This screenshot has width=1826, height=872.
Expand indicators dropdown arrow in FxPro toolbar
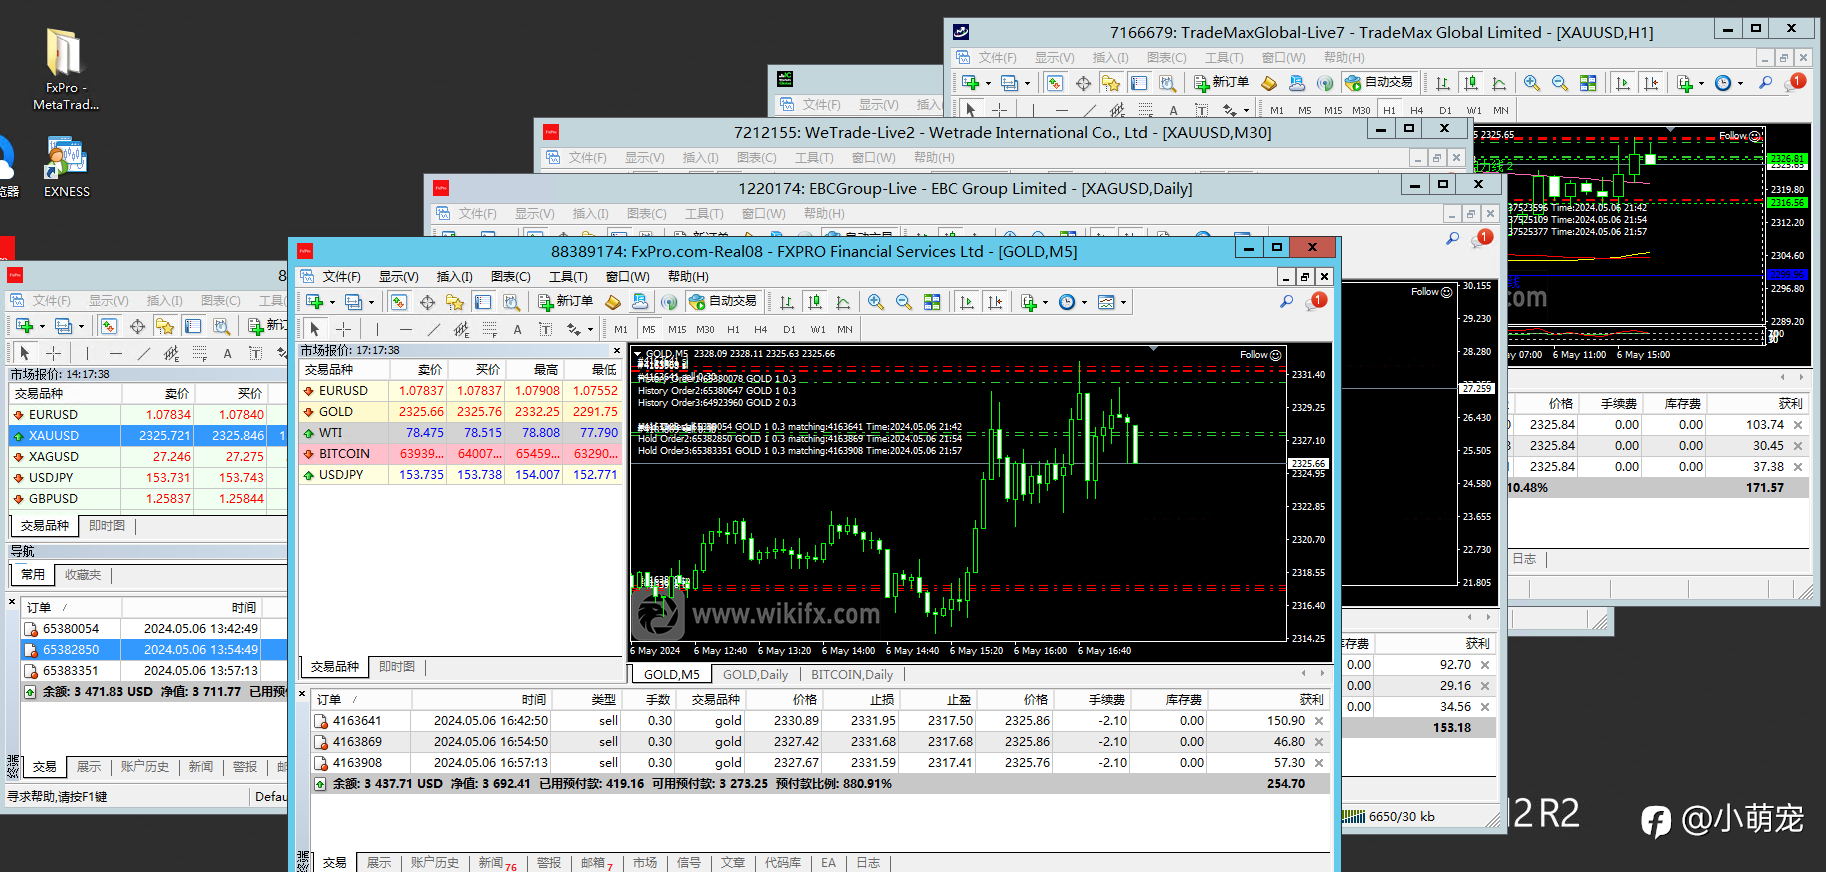[1045, 303]
